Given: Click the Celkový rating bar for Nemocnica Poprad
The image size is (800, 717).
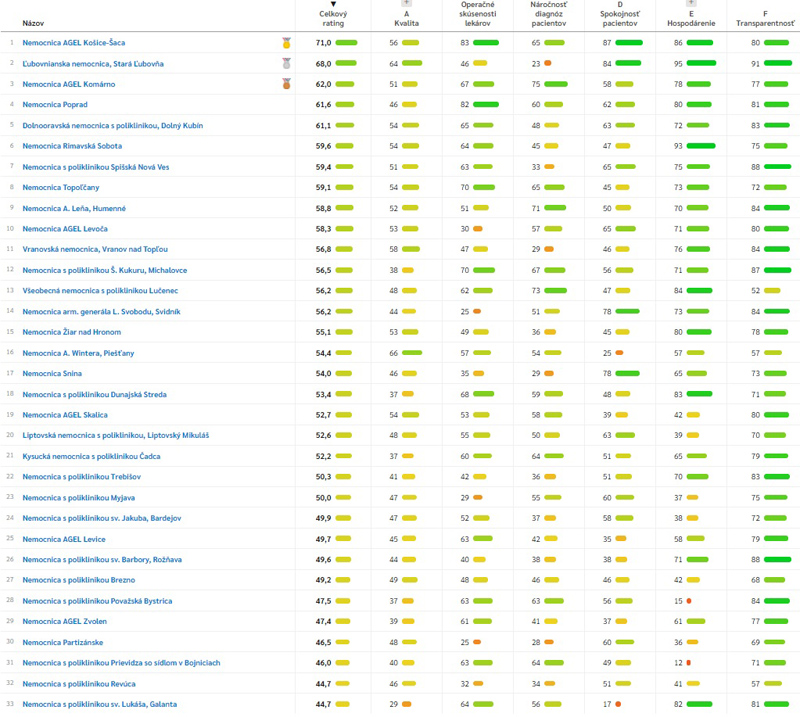Looking at the screenshot, I should pos(345,105).
